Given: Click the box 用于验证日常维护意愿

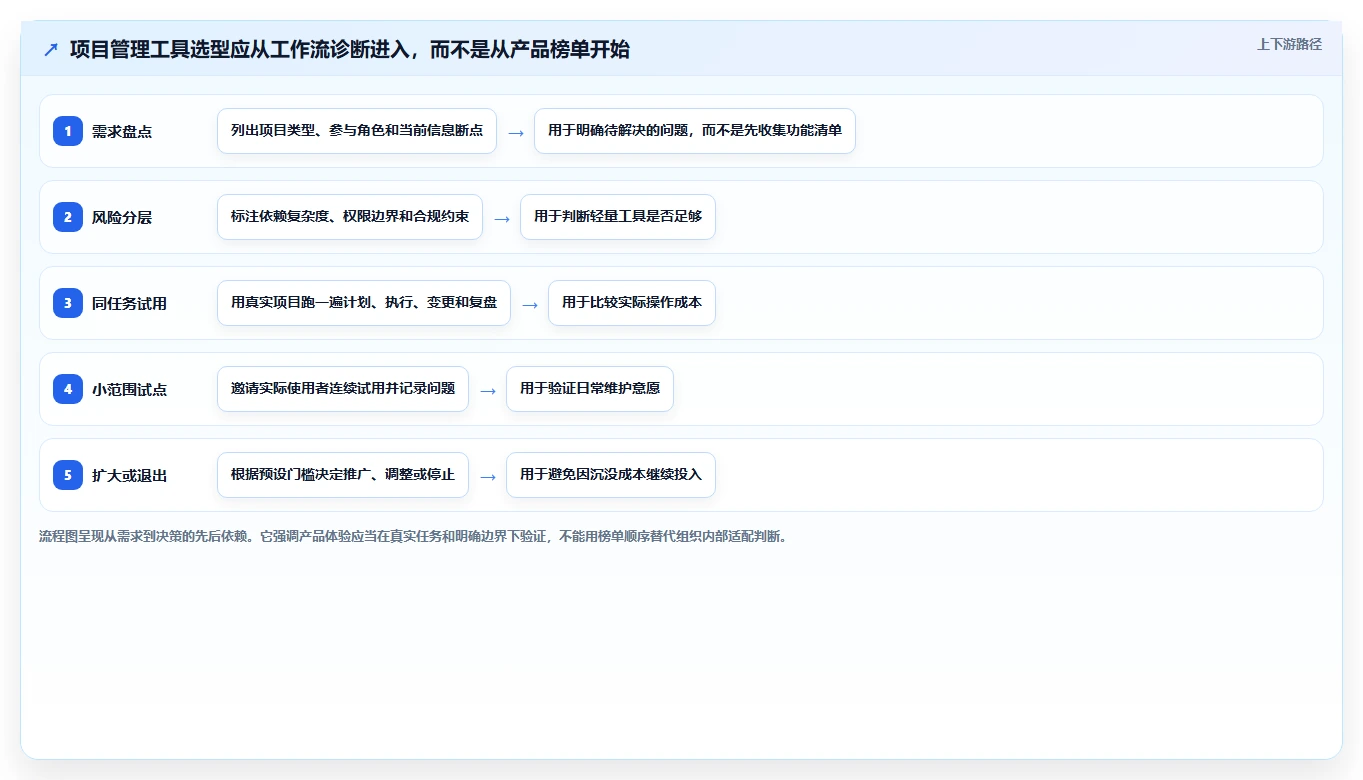Looking at the screenshot, I should (x=590, y=389).
